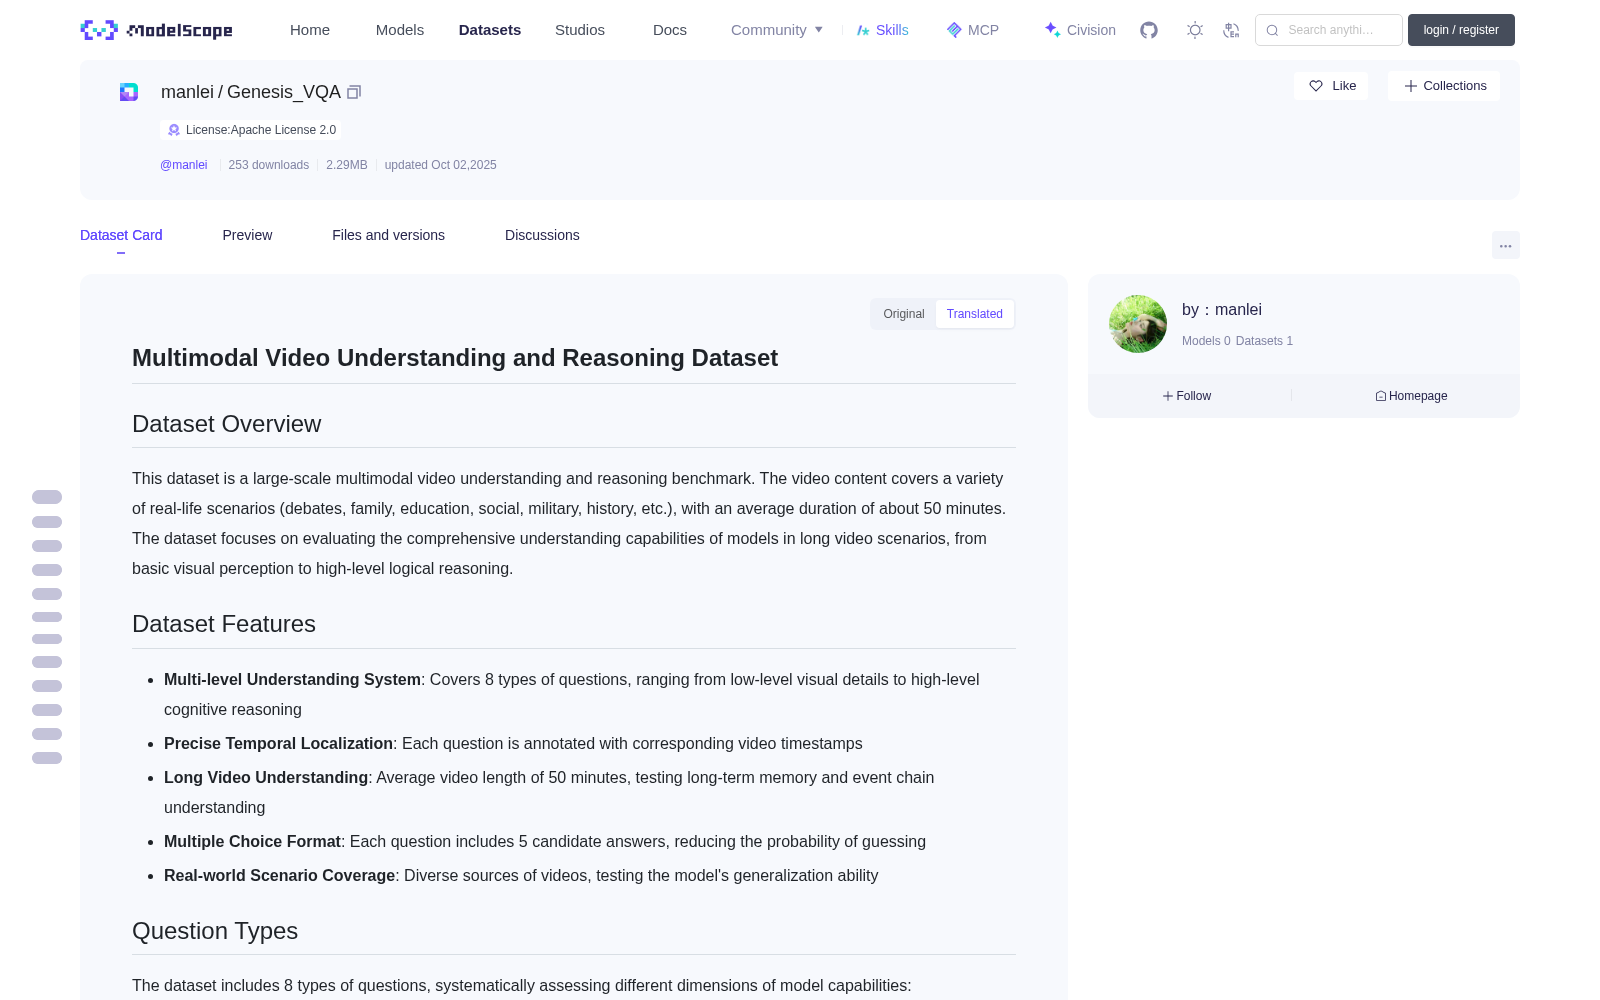Open the Models menu item
Screen dimensions: 1600x1000
(400, 30)
